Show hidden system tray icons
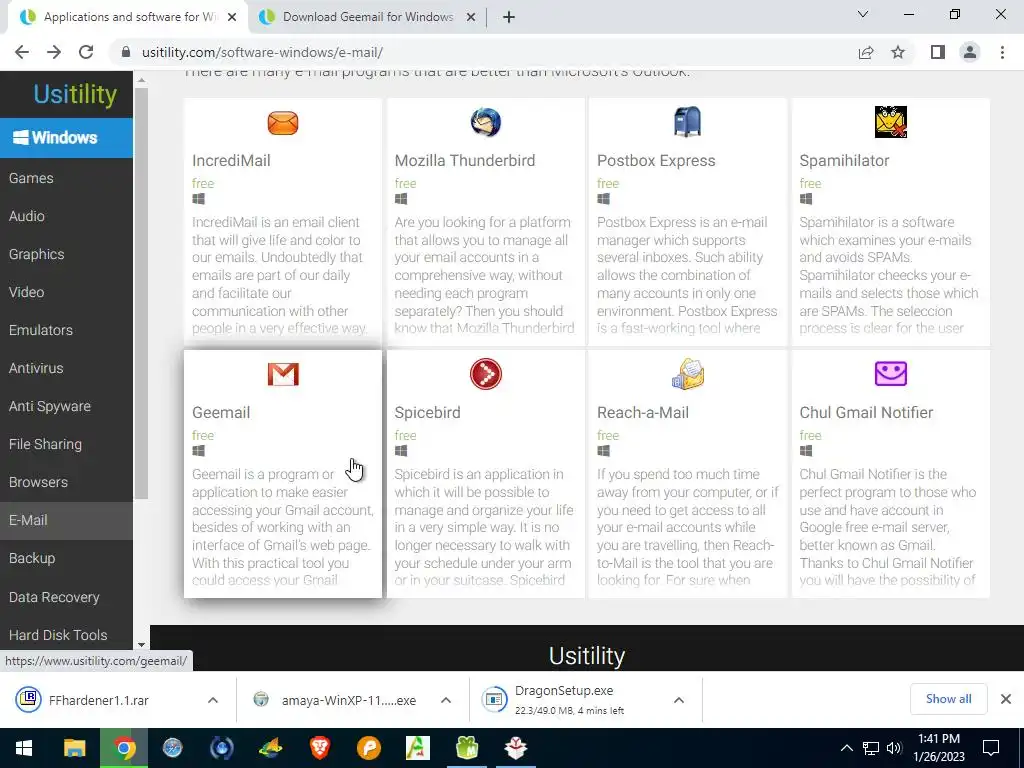Screen dimensions: 1024x768 846,748
